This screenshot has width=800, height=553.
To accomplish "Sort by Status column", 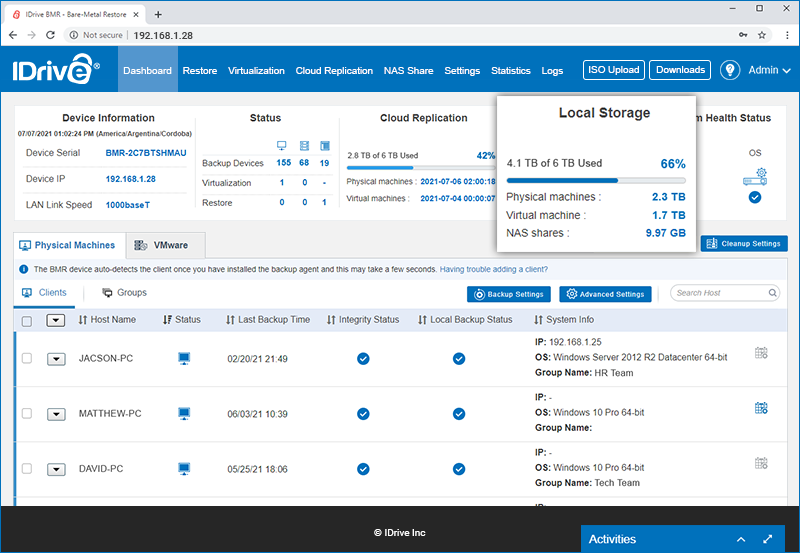I will (x=182, y=319).
